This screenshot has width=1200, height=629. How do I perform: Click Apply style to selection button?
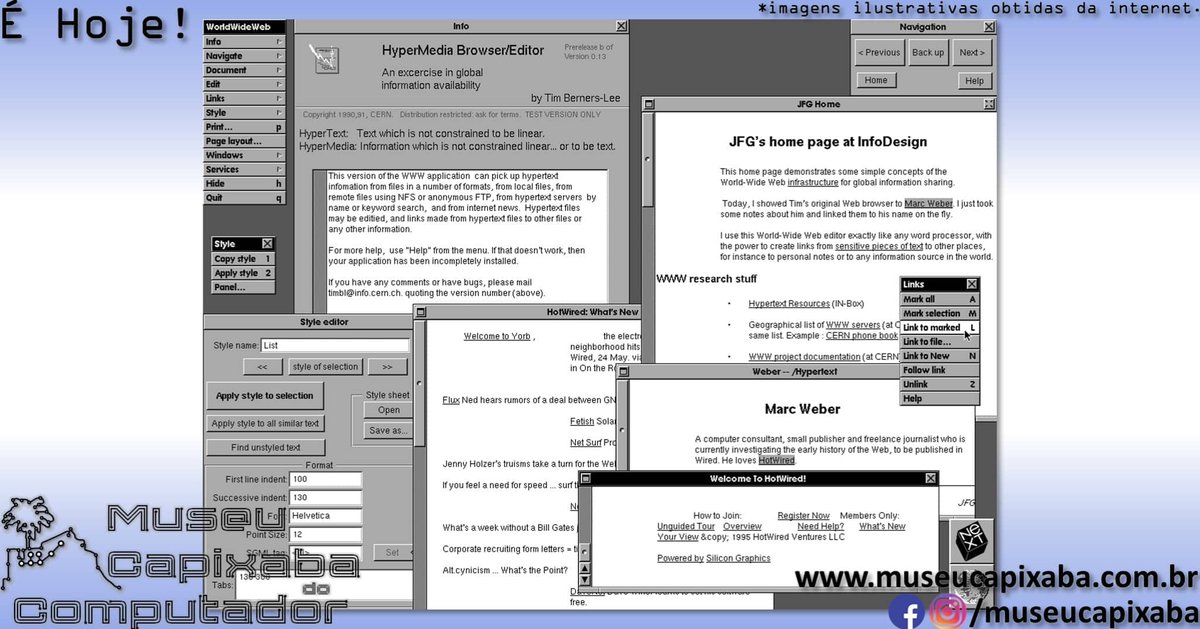pos(265,395)
